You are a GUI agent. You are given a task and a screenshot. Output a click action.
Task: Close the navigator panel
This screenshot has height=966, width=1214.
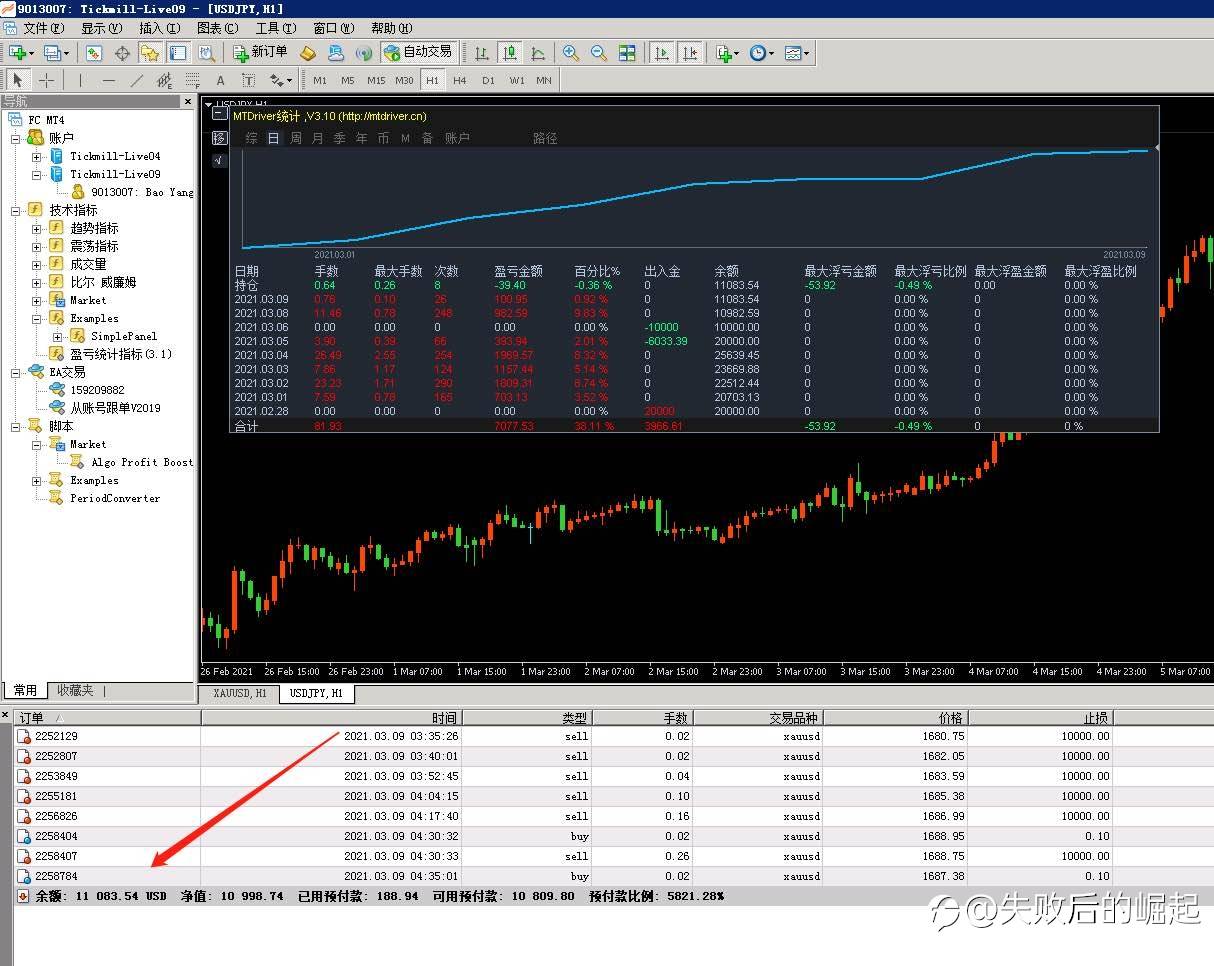click(187, 101)
